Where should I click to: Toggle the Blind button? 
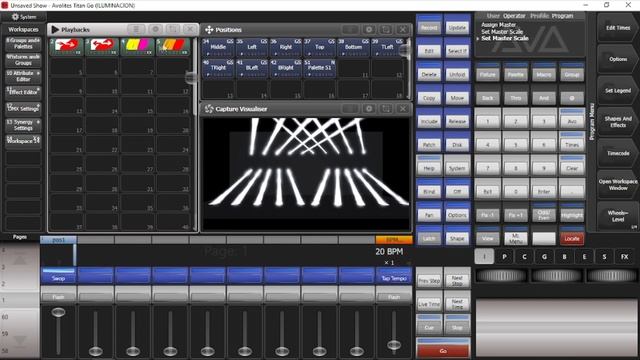[x=429, y=189]
